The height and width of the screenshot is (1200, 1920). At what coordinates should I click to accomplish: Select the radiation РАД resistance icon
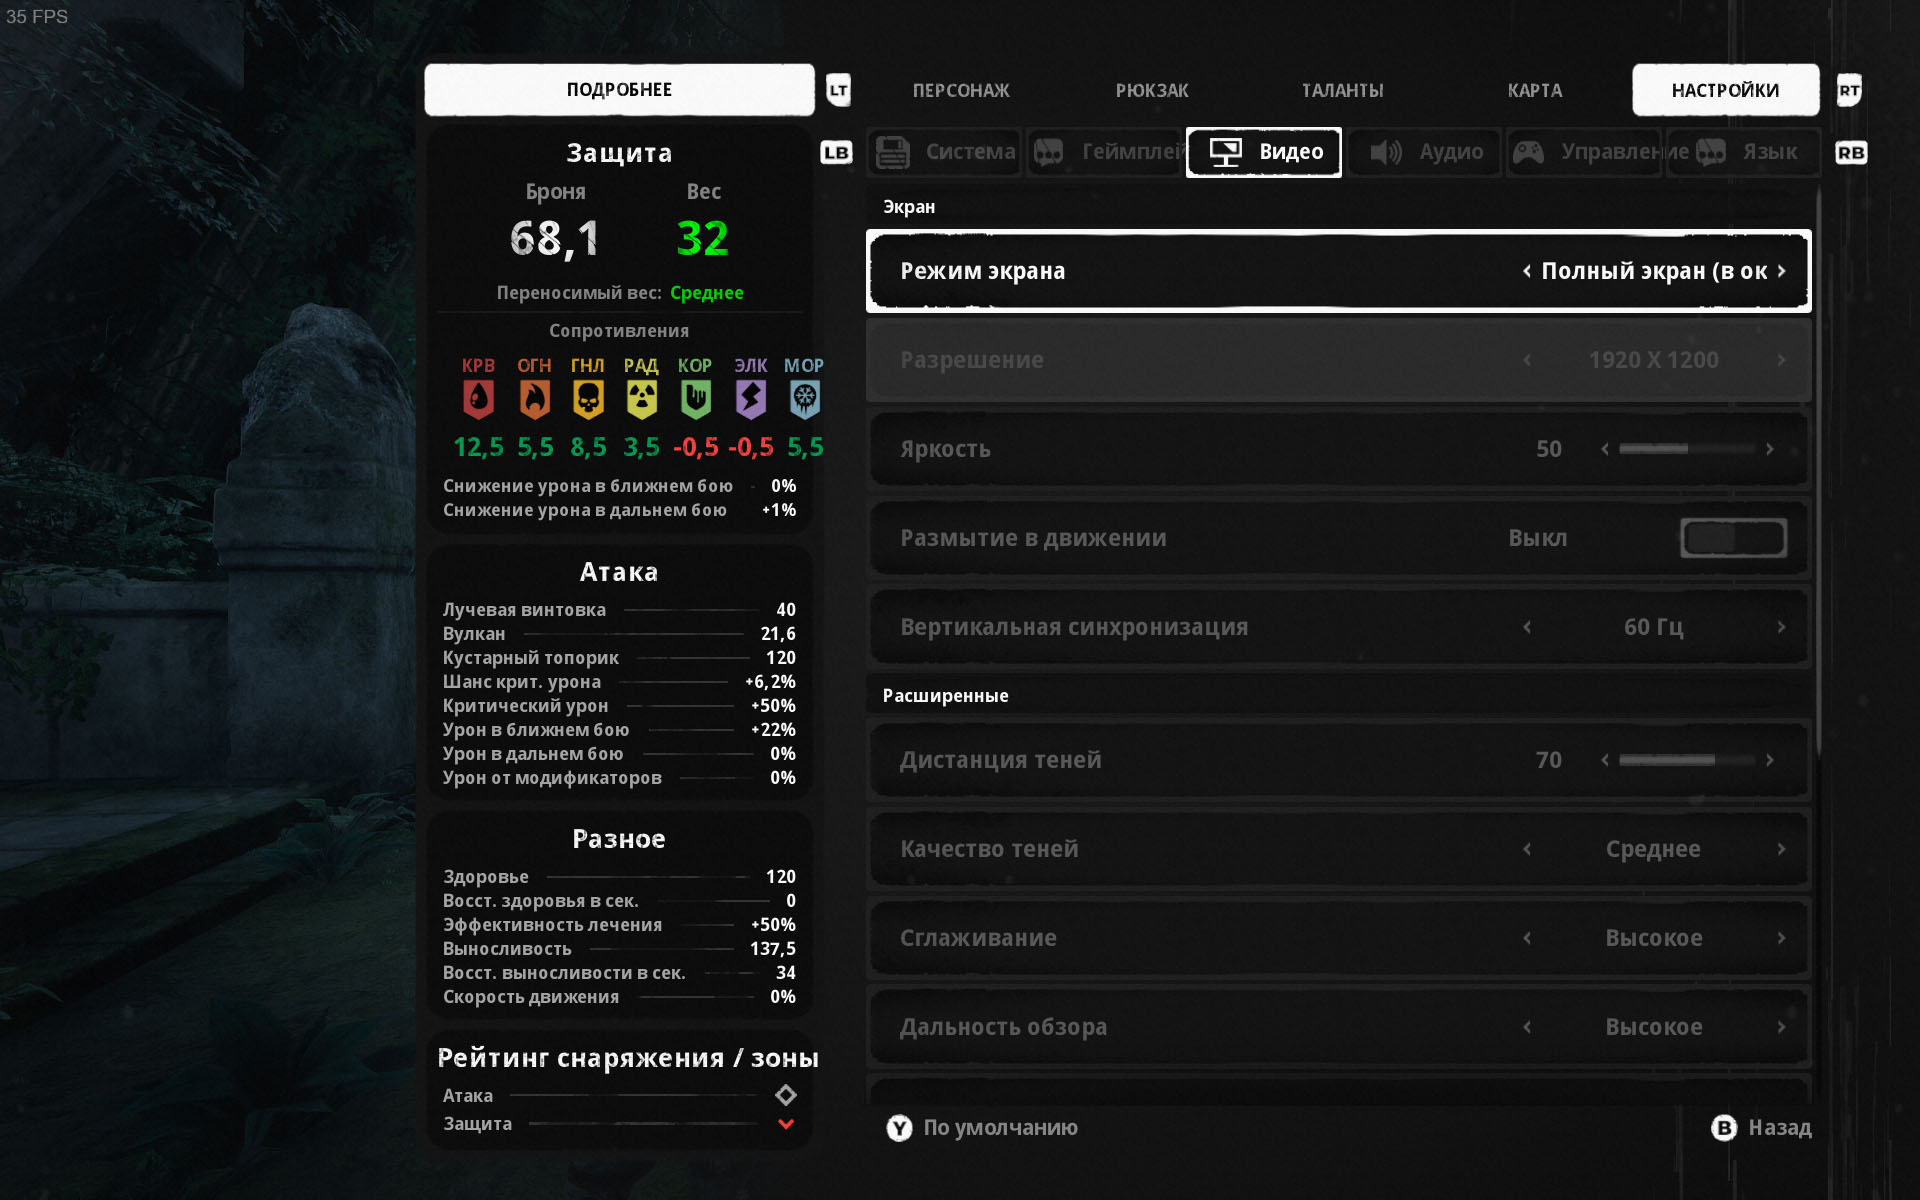[x=641, y=400]
